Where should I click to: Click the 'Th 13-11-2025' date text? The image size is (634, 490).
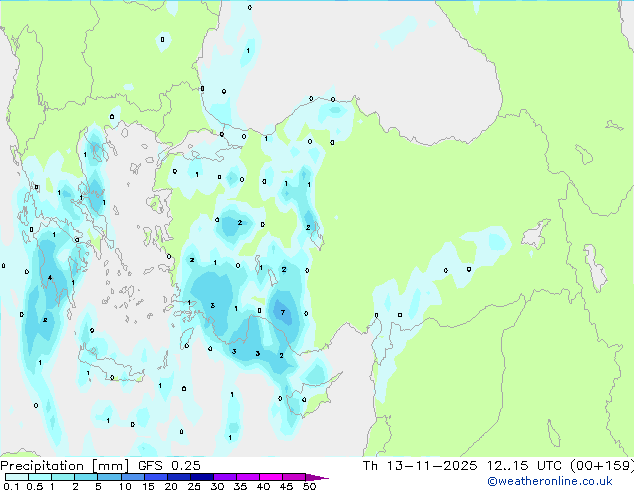[420, 466]
